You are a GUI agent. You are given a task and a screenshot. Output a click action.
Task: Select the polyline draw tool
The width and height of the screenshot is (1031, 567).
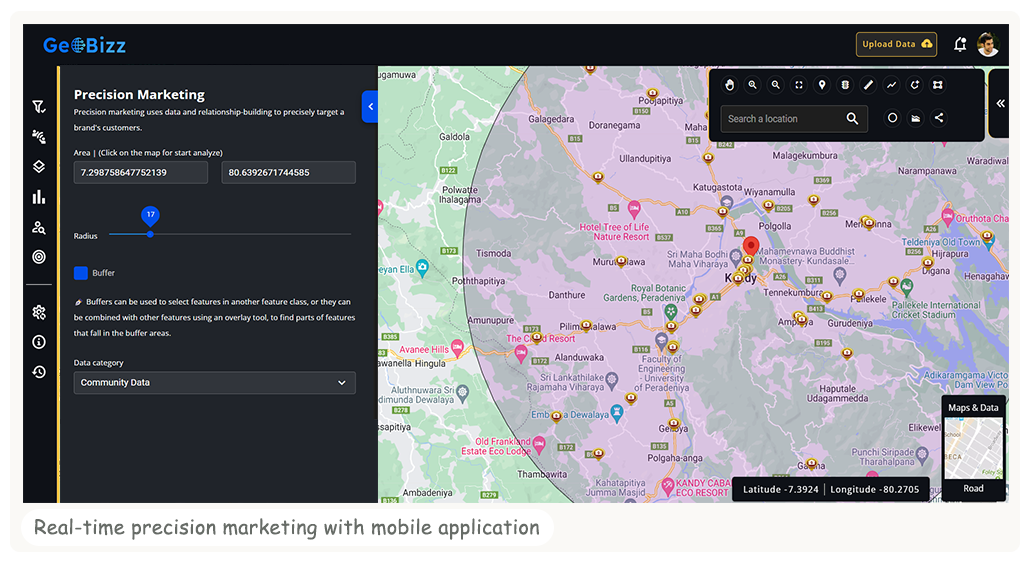(891, 85)
